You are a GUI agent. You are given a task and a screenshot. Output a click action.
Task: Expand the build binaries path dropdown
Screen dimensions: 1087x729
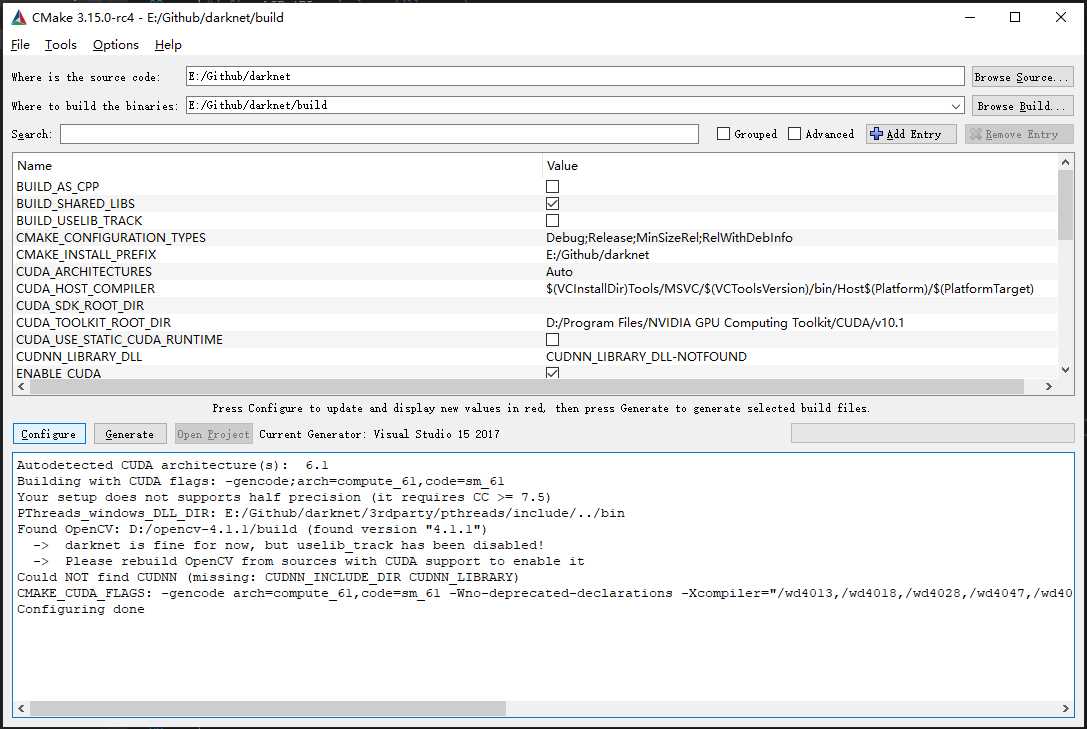click(x=956, y=106)
